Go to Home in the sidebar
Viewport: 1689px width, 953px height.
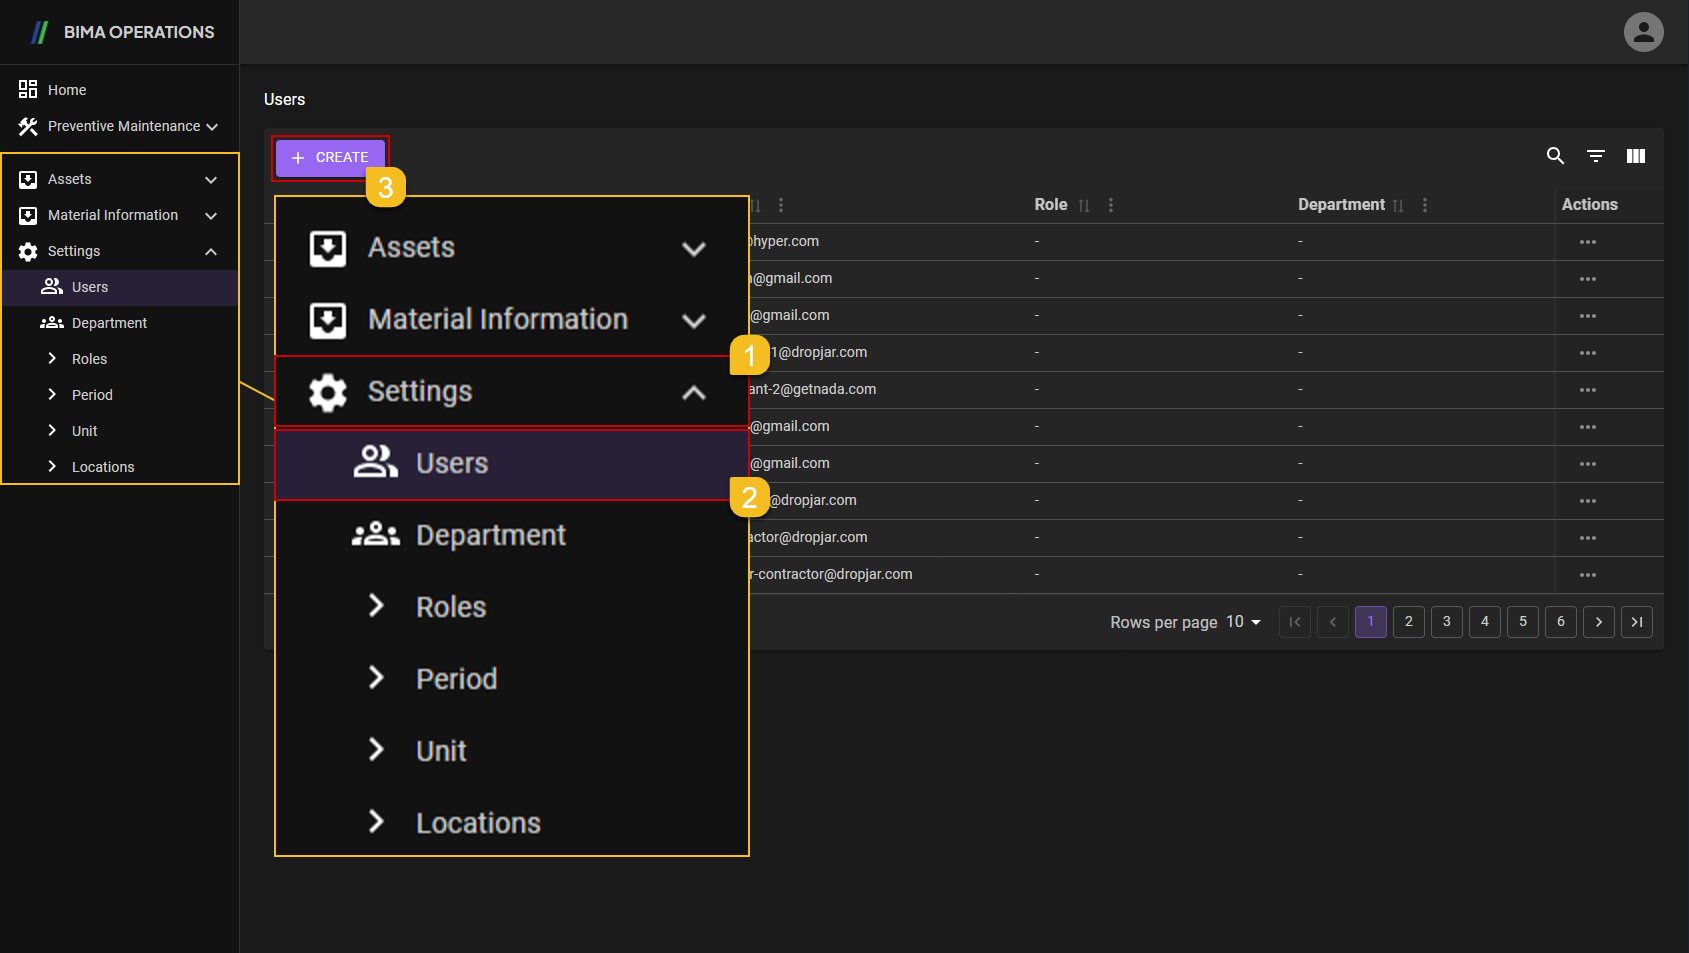click(x=67, y=90)
